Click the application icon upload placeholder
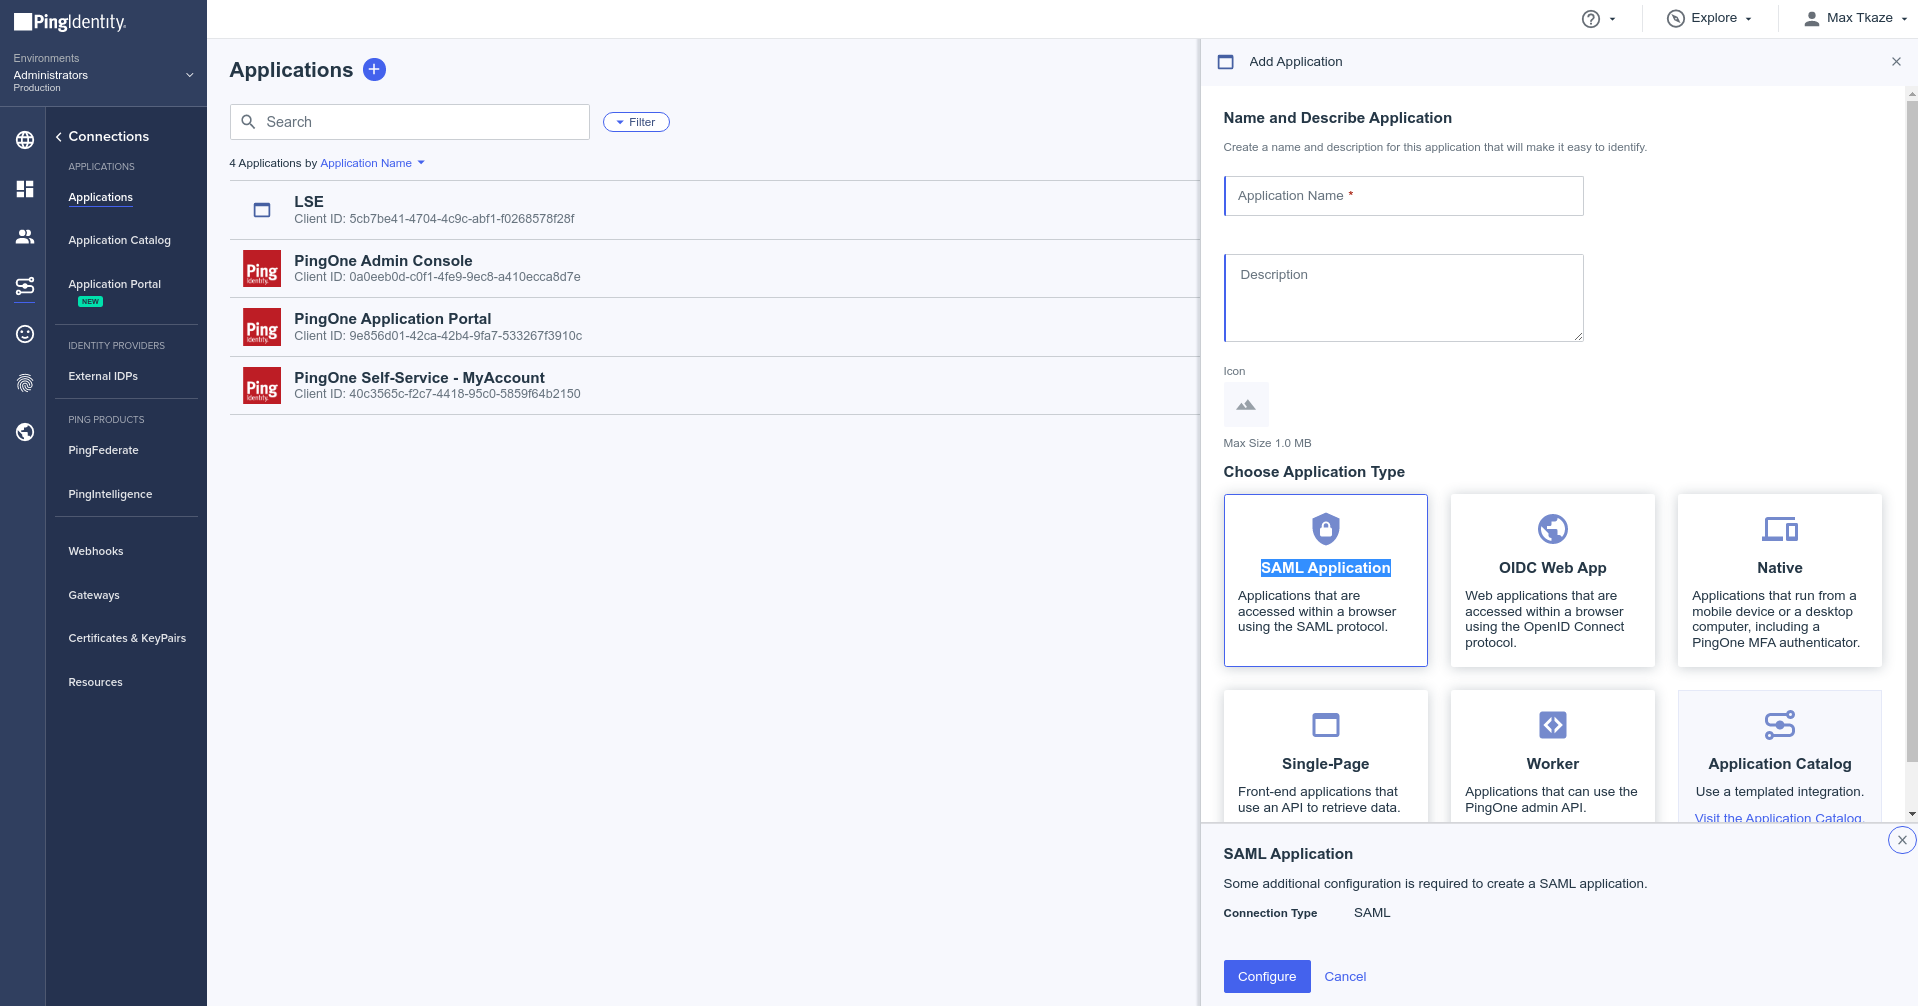 coord(1245,405)
